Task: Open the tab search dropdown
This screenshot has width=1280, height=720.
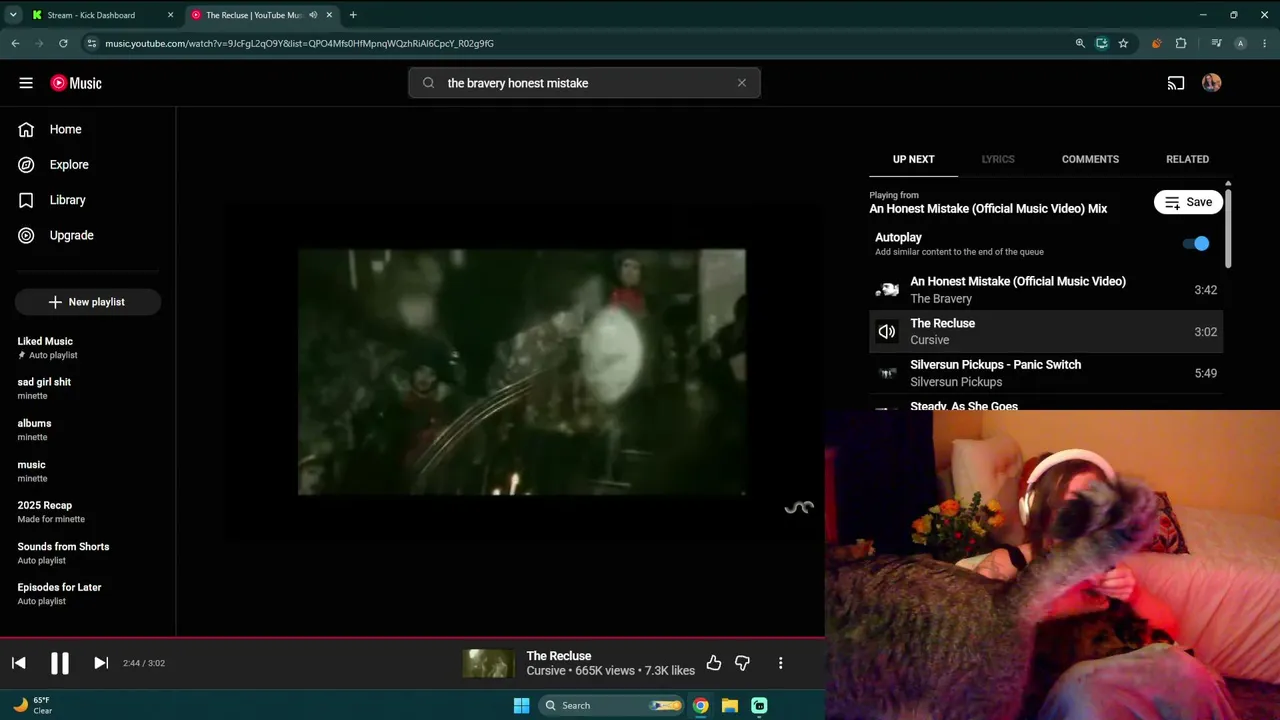Action: pos(13,15)
